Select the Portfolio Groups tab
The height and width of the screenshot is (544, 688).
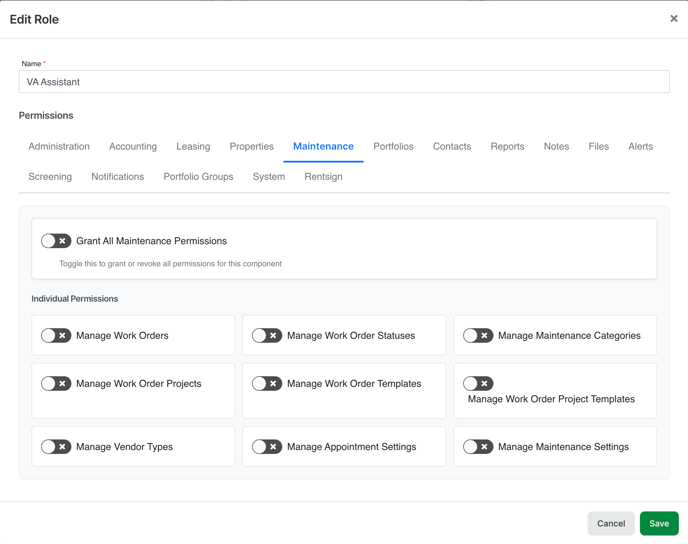coord(198,177)
